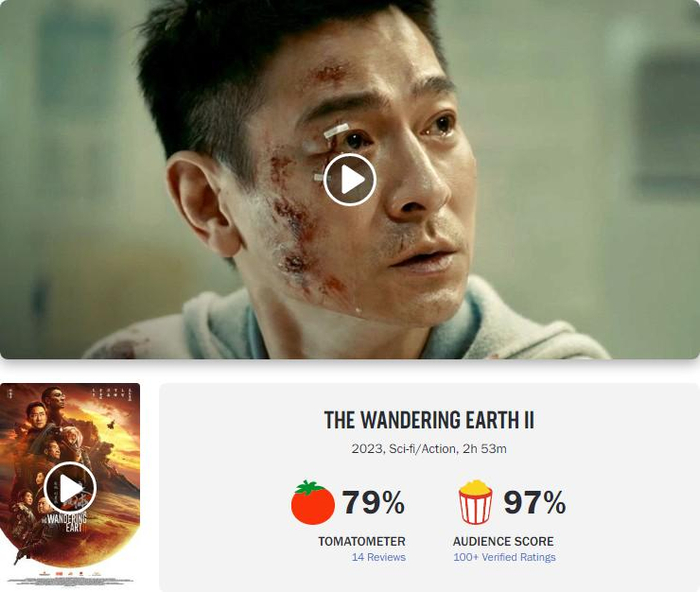Click The Wandering Earth II title heading
Image resolution: width=700 pixels, height=592 pixels.
pyautogui.click(x=429, y=420)
